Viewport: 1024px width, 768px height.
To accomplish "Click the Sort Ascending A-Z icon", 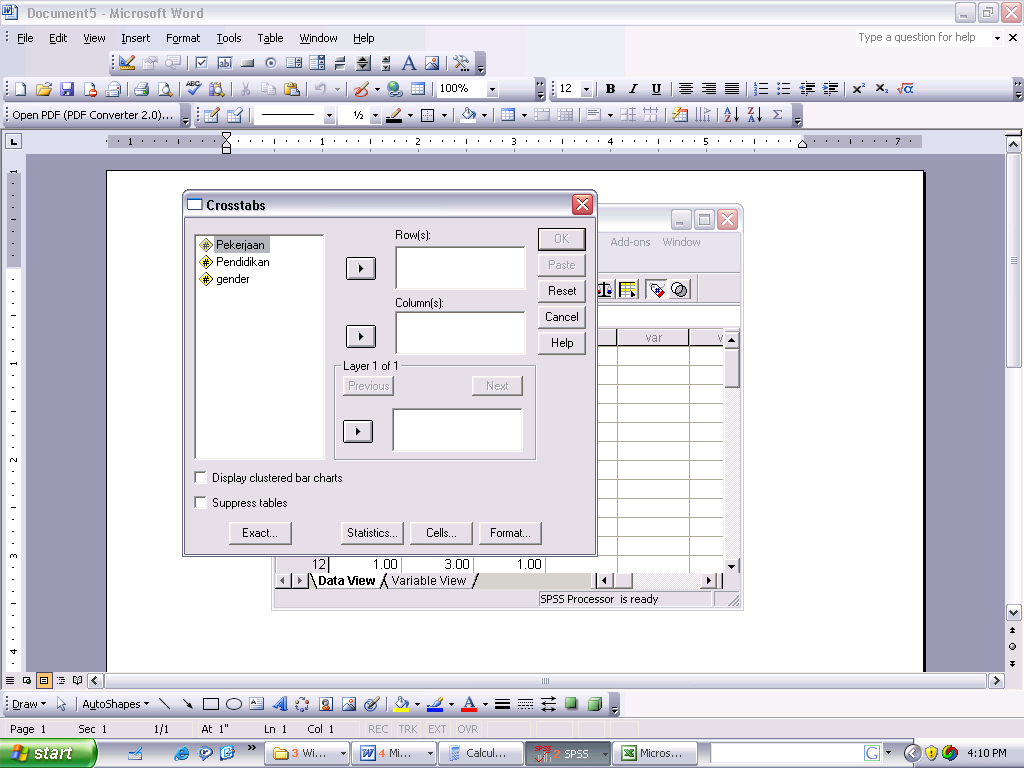I will tap(731, 115).
